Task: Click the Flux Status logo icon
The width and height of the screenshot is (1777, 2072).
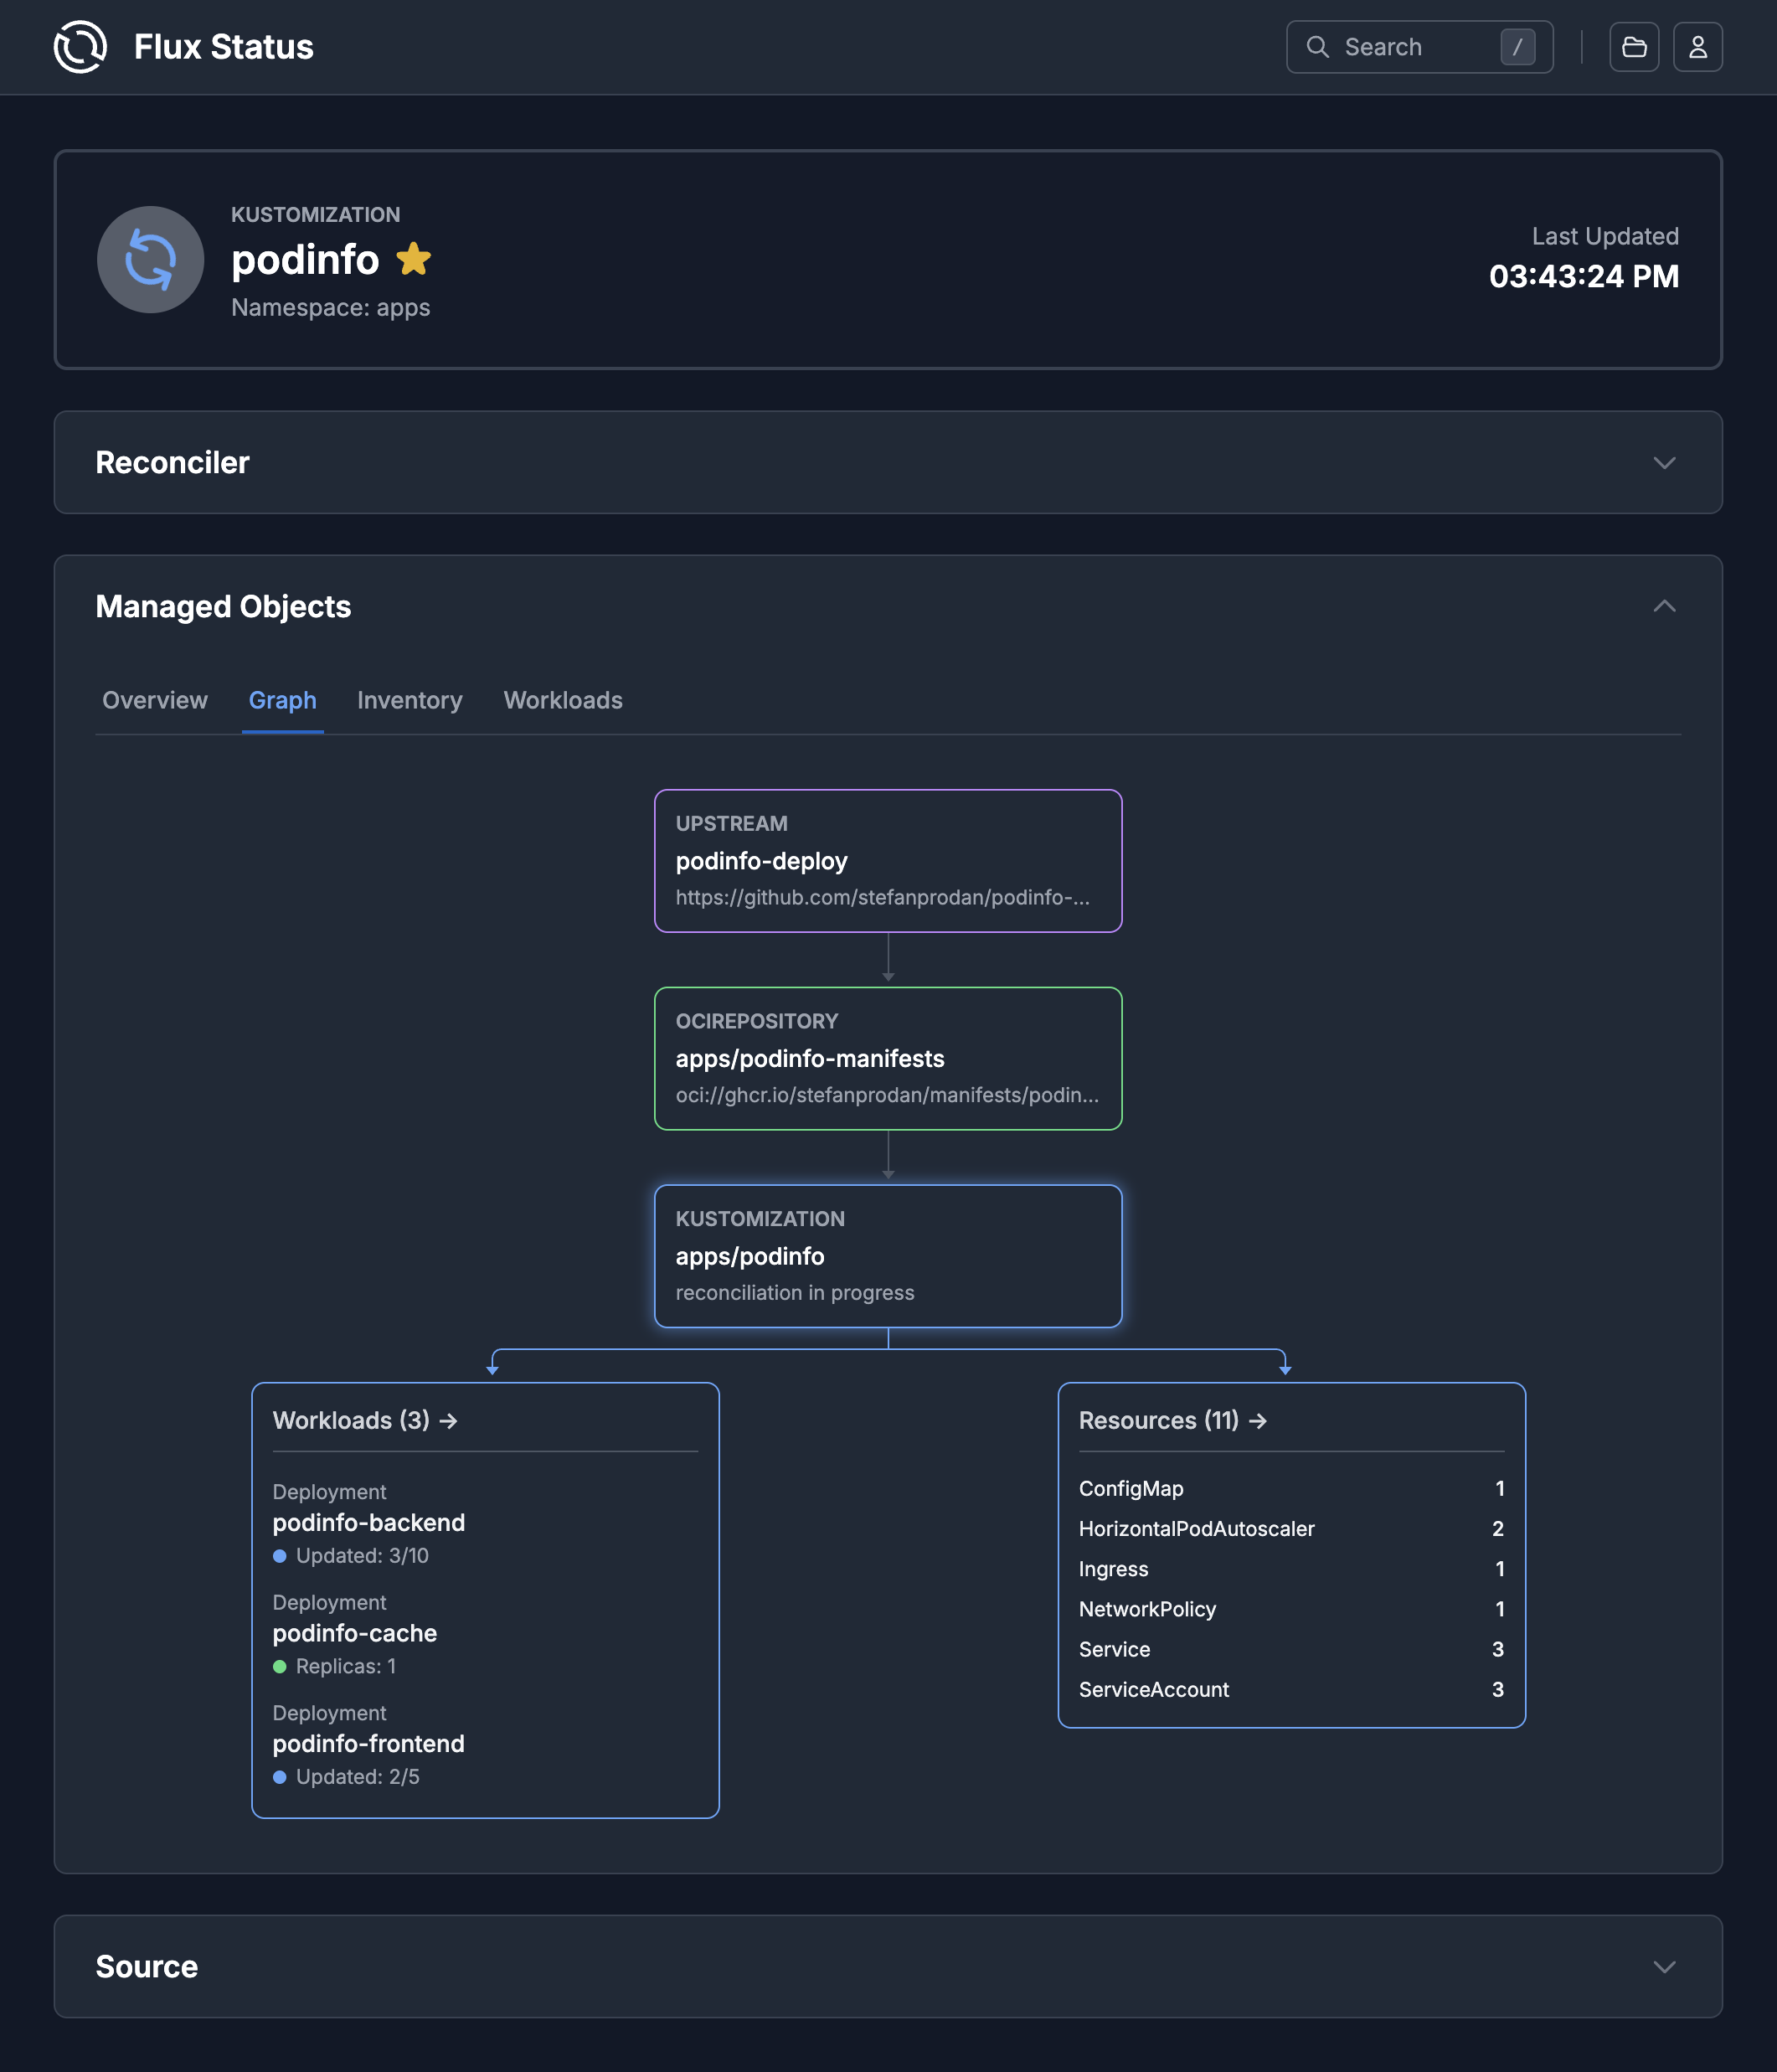Action: pyautogui.click(x=80, y=46)
